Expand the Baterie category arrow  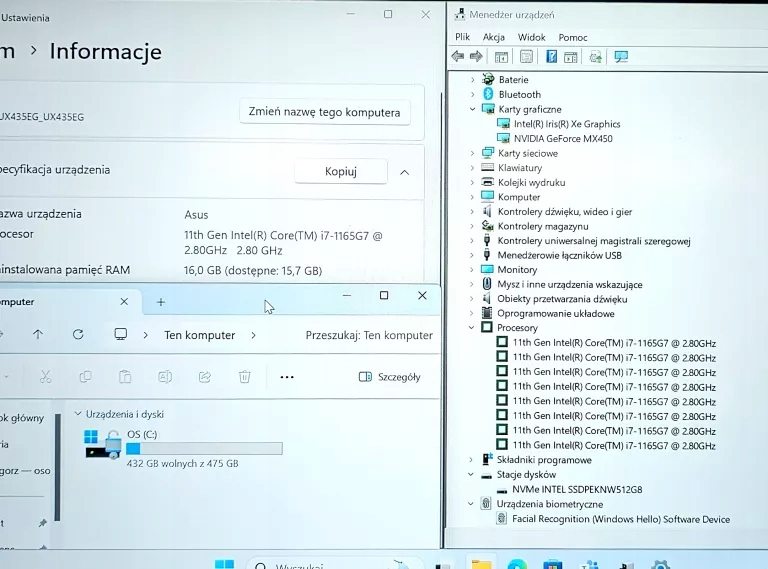(x=472, y=80)
